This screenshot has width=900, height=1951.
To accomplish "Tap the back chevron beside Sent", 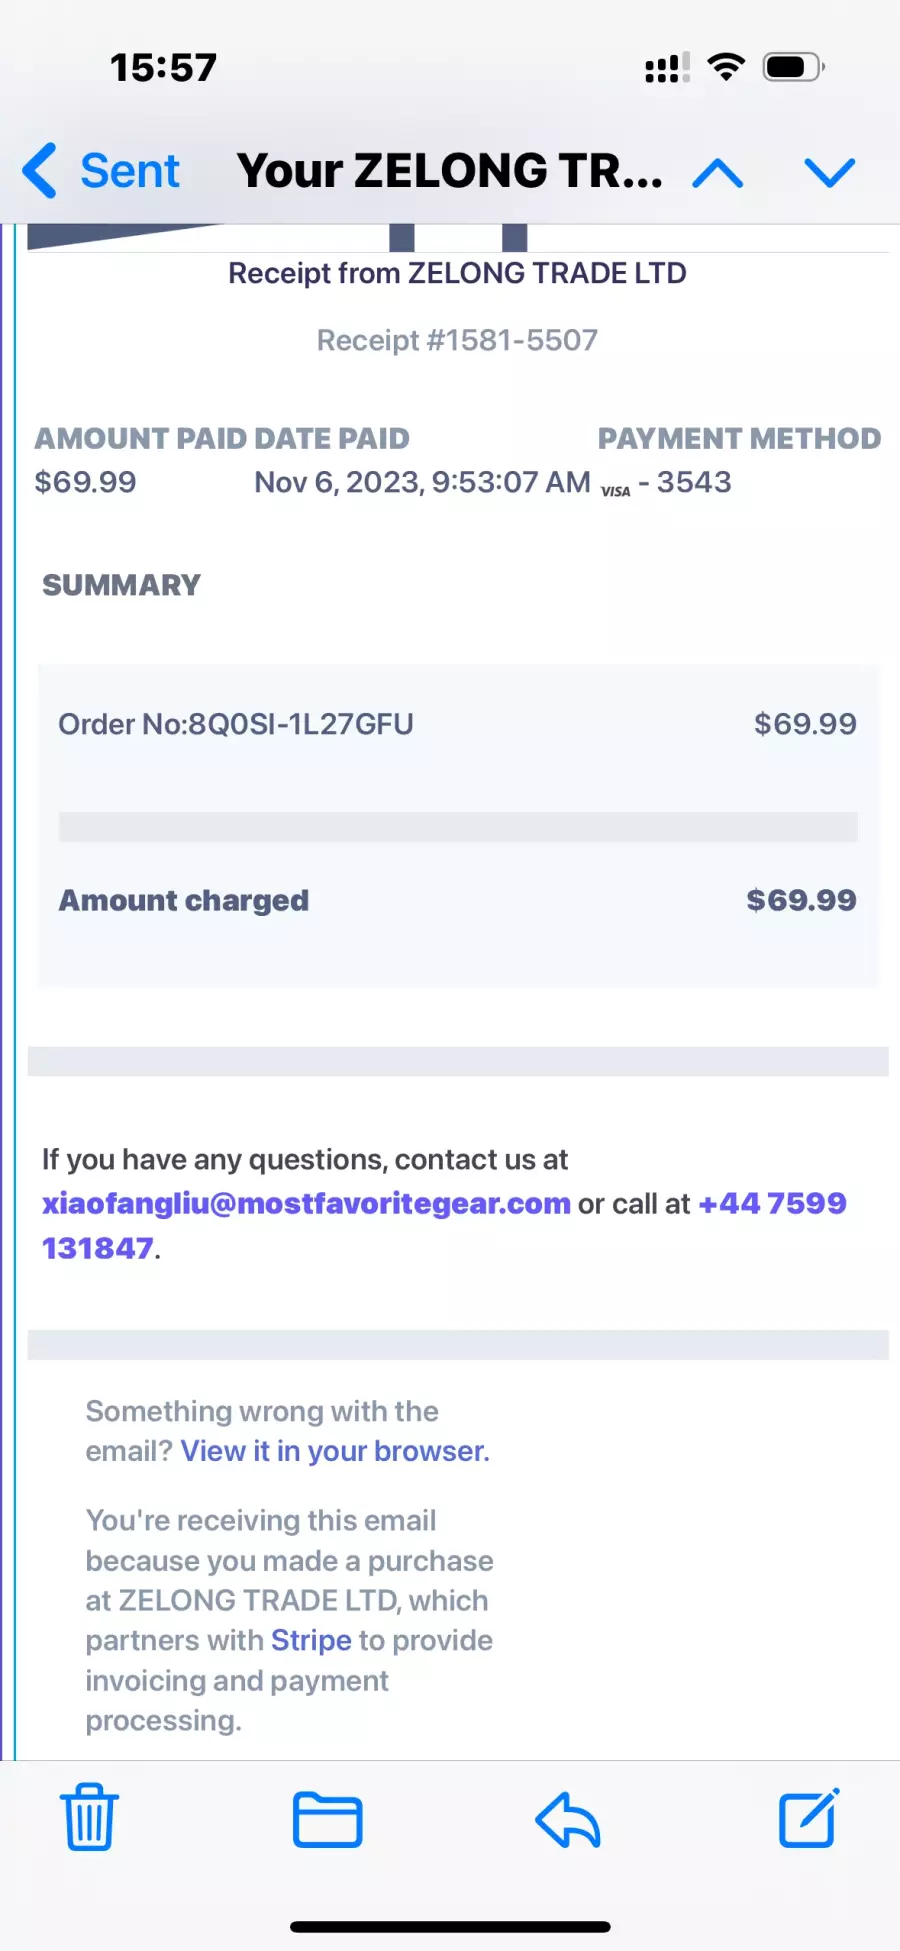I will tap(40, 170).
